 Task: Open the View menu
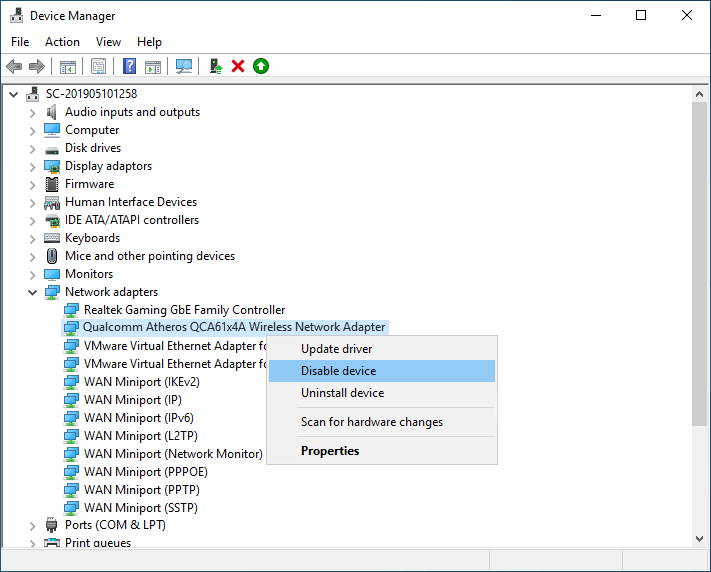click(108, 42)
